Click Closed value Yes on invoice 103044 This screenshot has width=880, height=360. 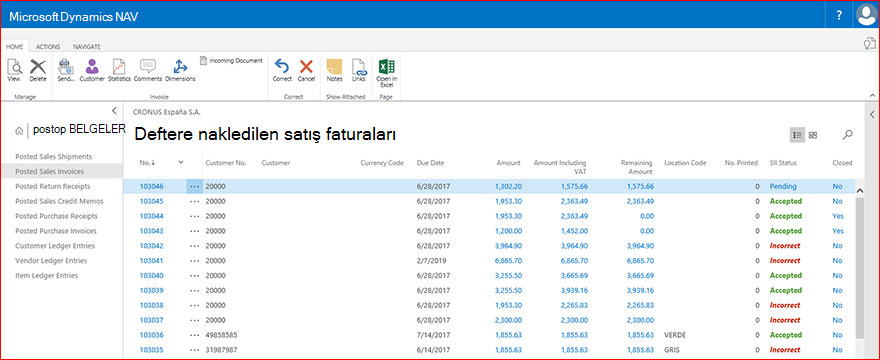click(838, 216)
